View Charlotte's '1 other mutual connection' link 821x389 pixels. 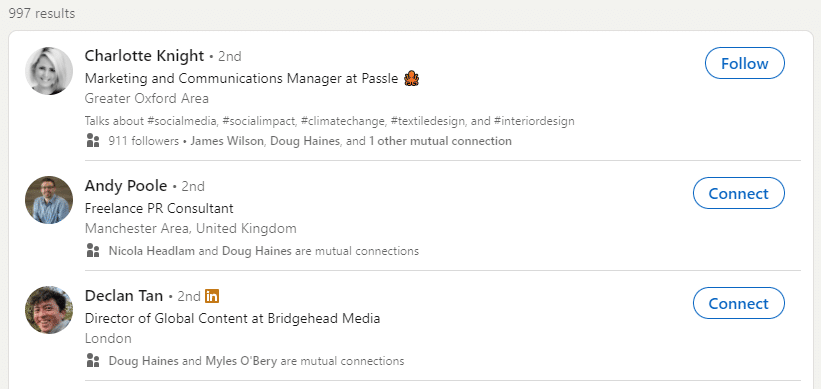point(440,141)
